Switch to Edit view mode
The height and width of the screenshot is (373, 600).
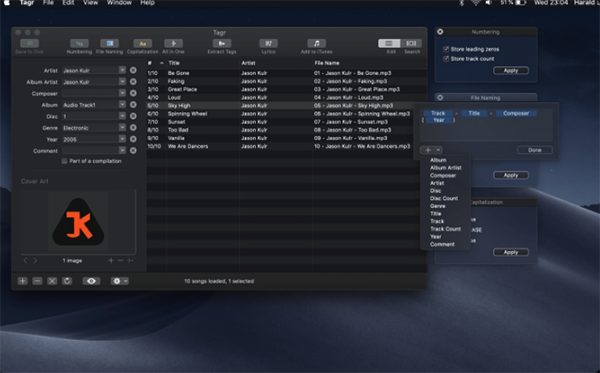[389, 43]
